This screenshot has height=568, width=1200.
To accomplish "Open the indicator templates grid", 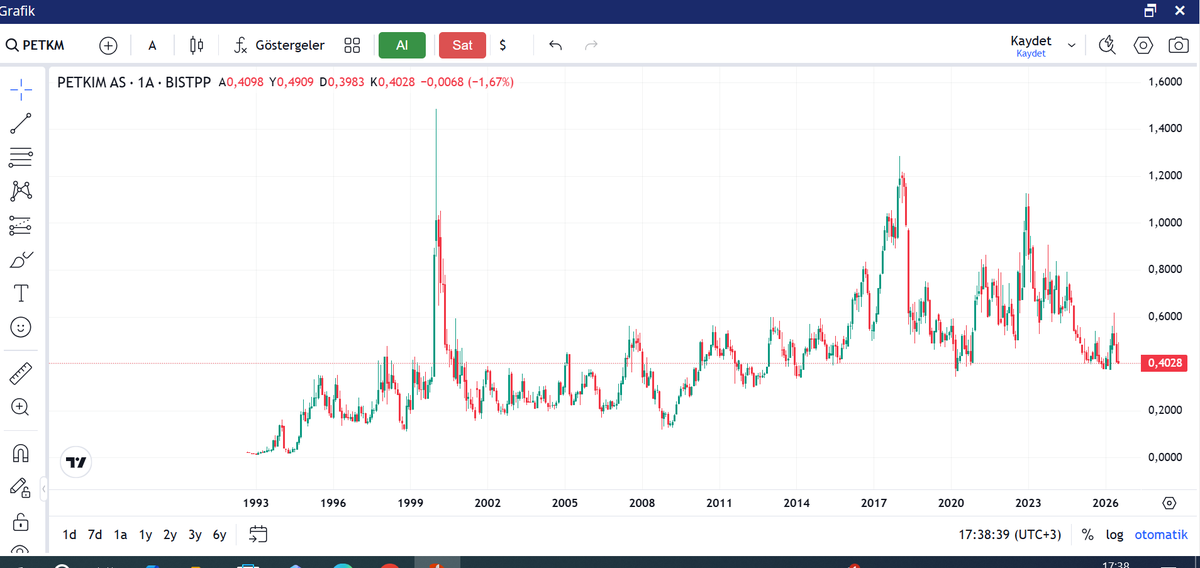I will pyautogui.click(x=352, y=45).
